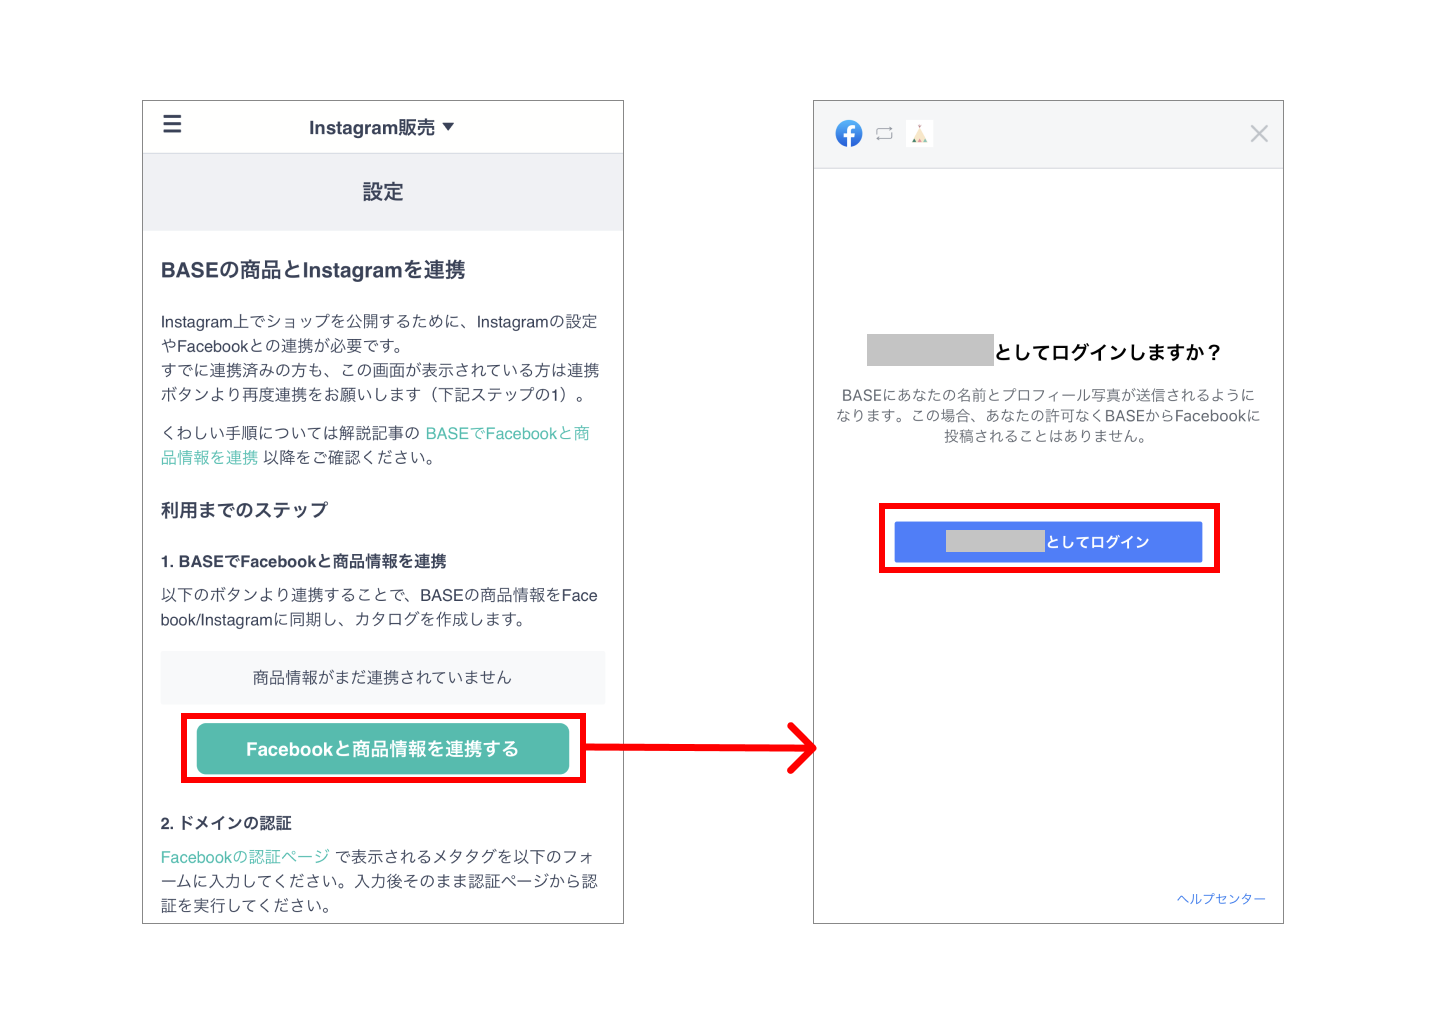Click the sync arrows icon beside the Facebook logo

point(883,133)
